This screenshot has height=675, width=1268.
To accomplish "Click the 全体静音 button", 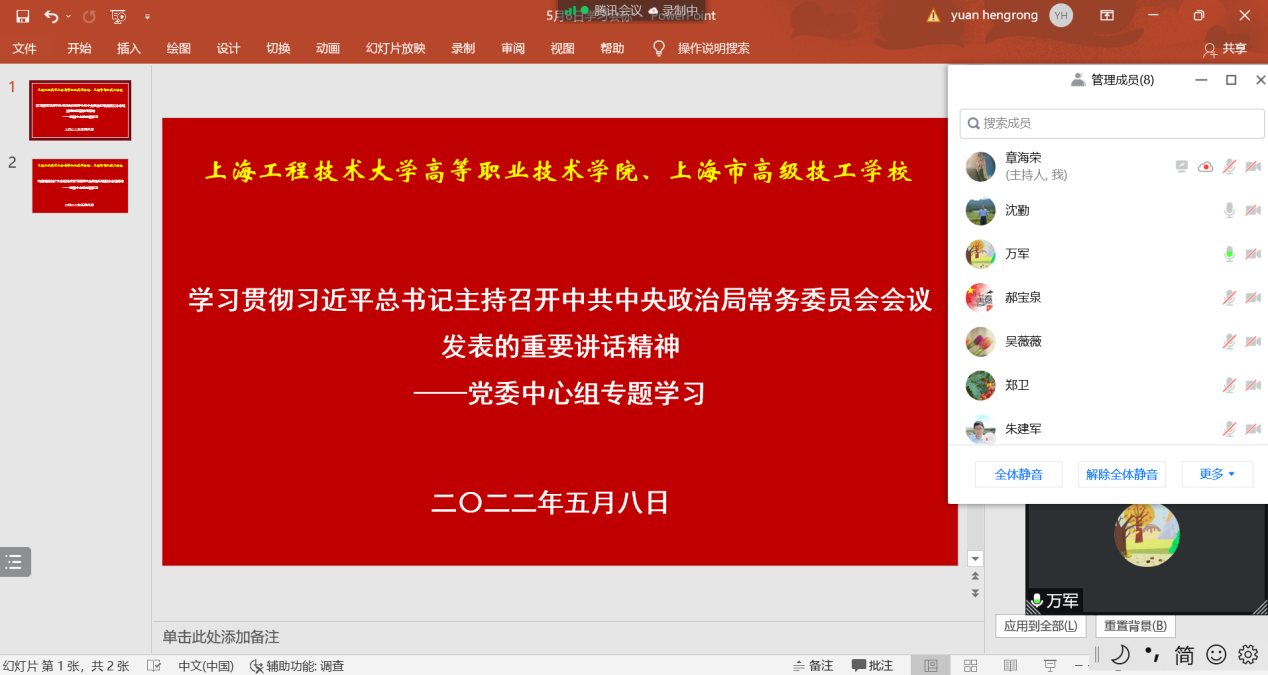I will (1018, 474).
